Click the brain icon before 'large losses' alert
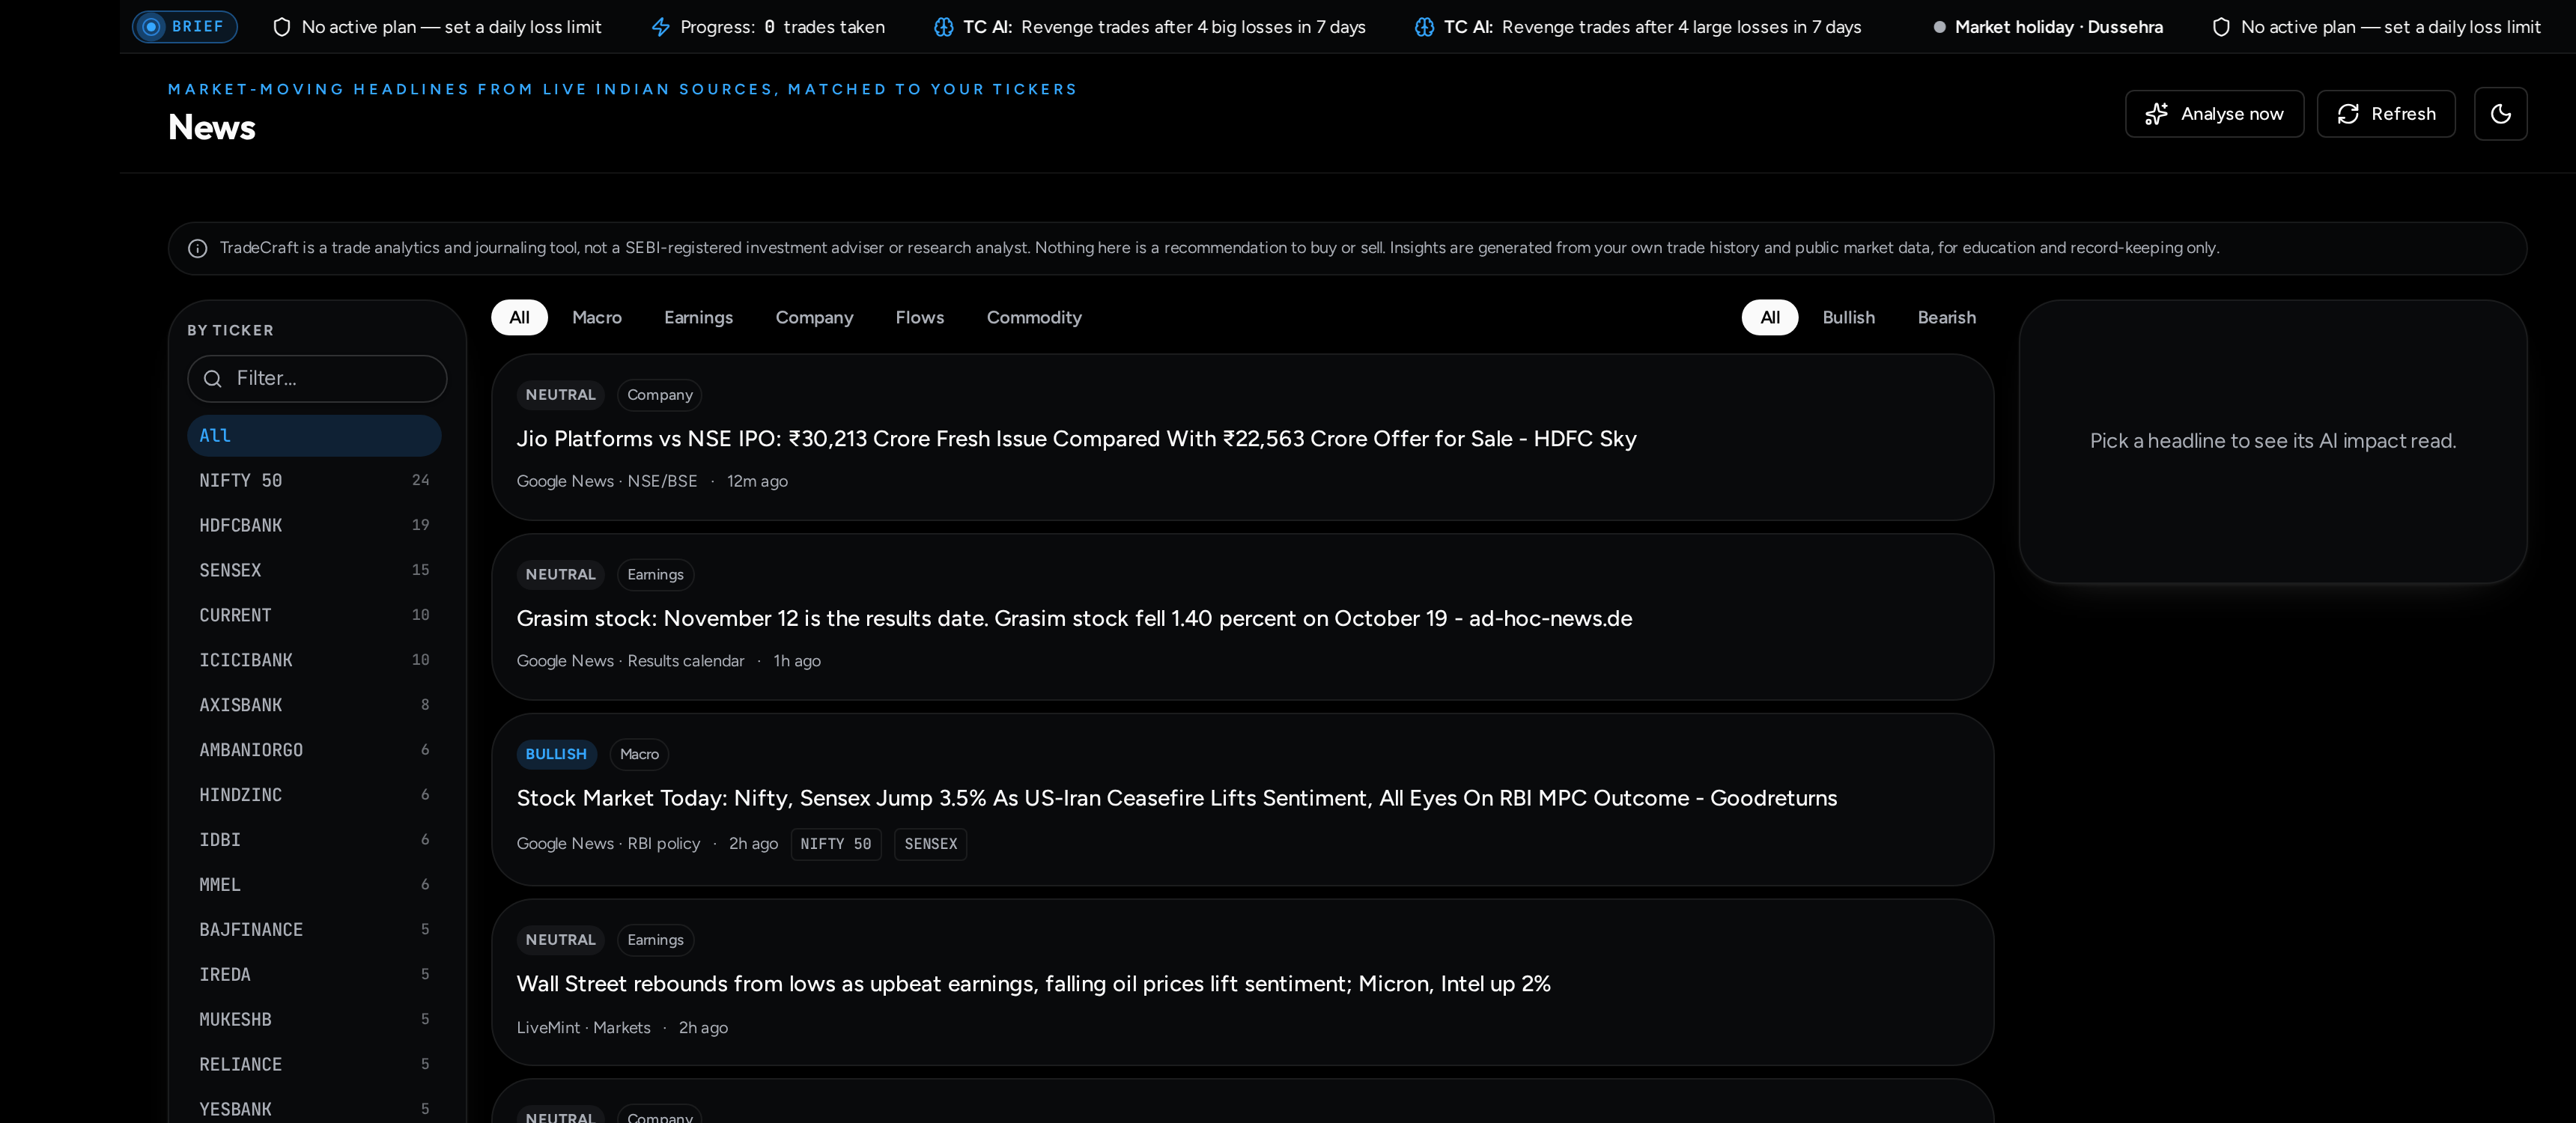This screenshot has width=2576, height=1123. 1424,27
